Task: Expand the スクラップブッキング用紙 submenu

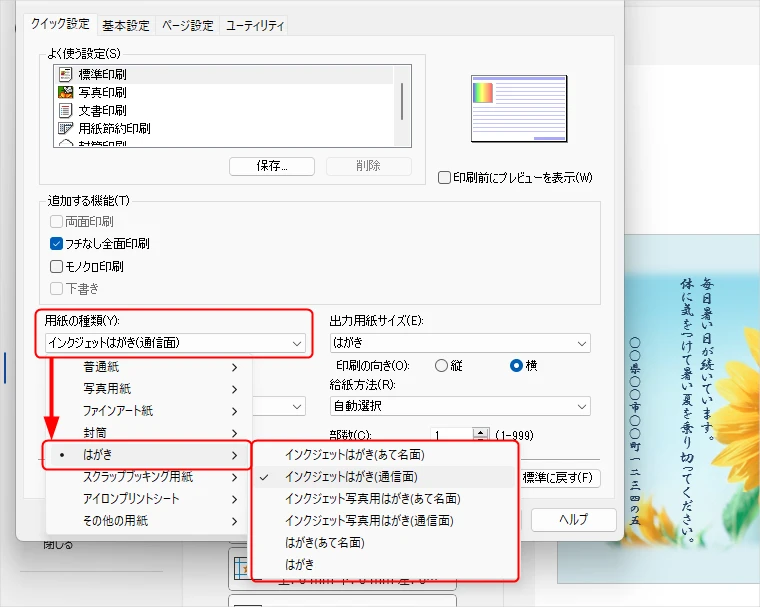Action: click(149, 477)
